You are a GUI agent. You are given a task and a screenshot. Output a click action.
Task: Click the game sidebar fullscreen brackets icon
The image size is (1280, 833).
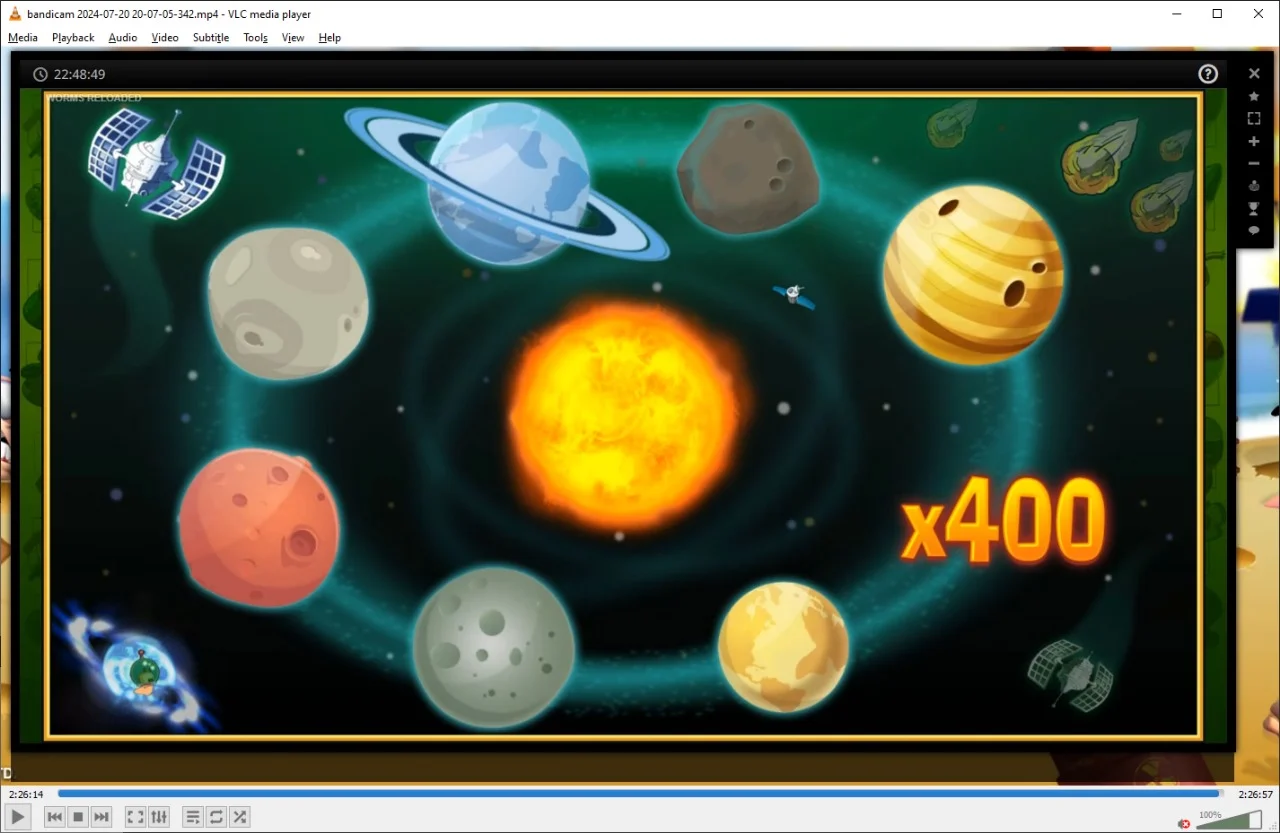click(1254, 118)
